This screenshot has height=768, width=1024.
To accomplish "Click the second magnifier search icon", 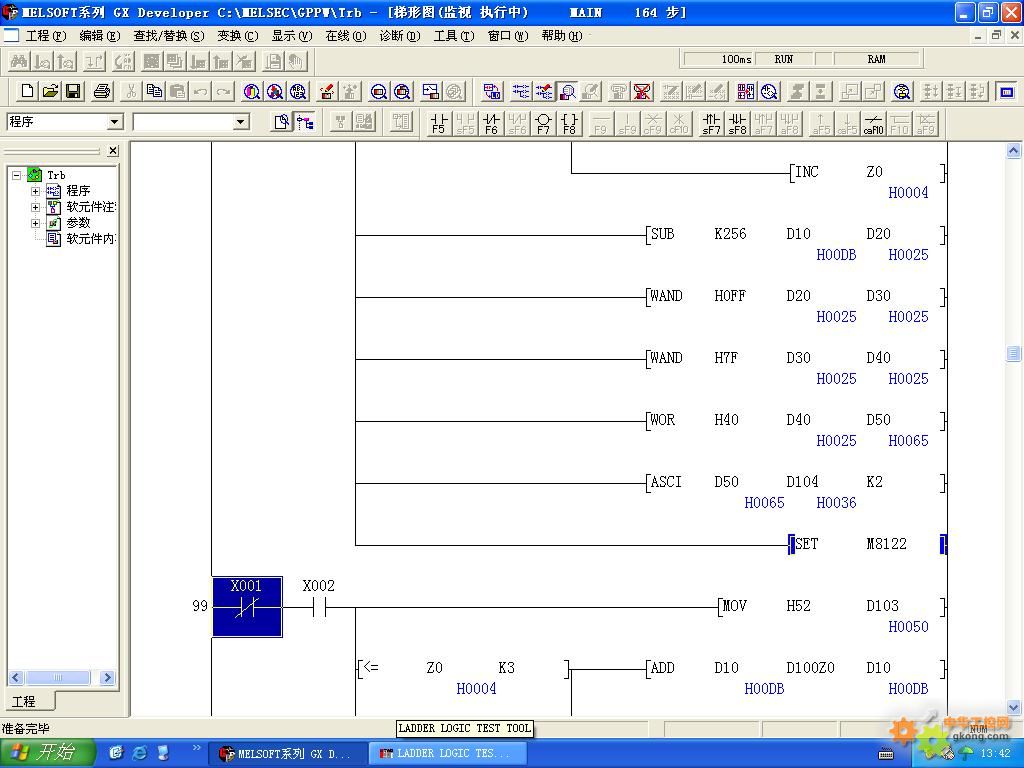I will pos(275,91).
